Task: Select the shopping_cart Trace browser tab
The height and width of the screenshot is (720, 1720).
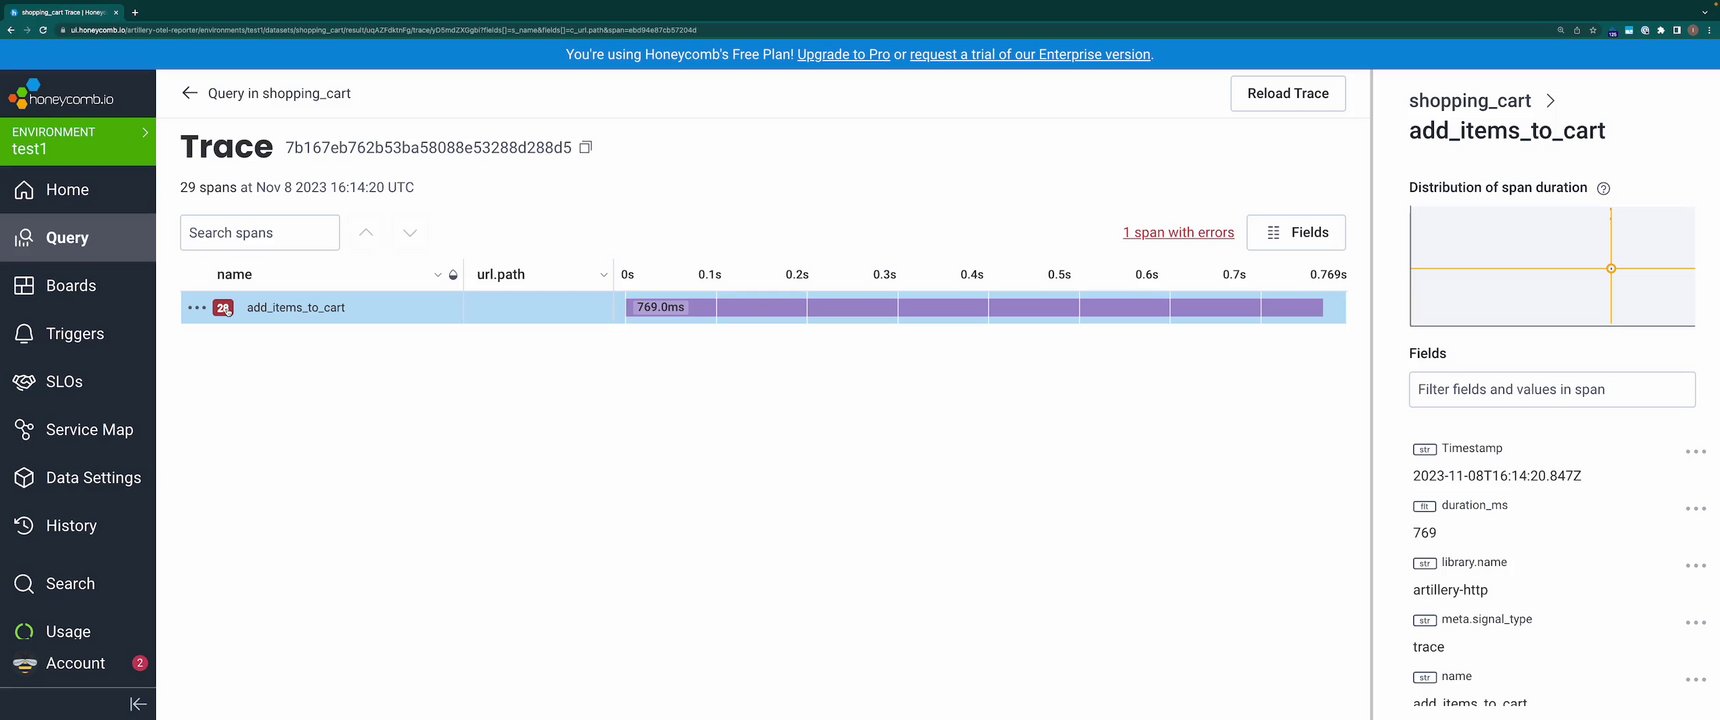Action: 63,12
